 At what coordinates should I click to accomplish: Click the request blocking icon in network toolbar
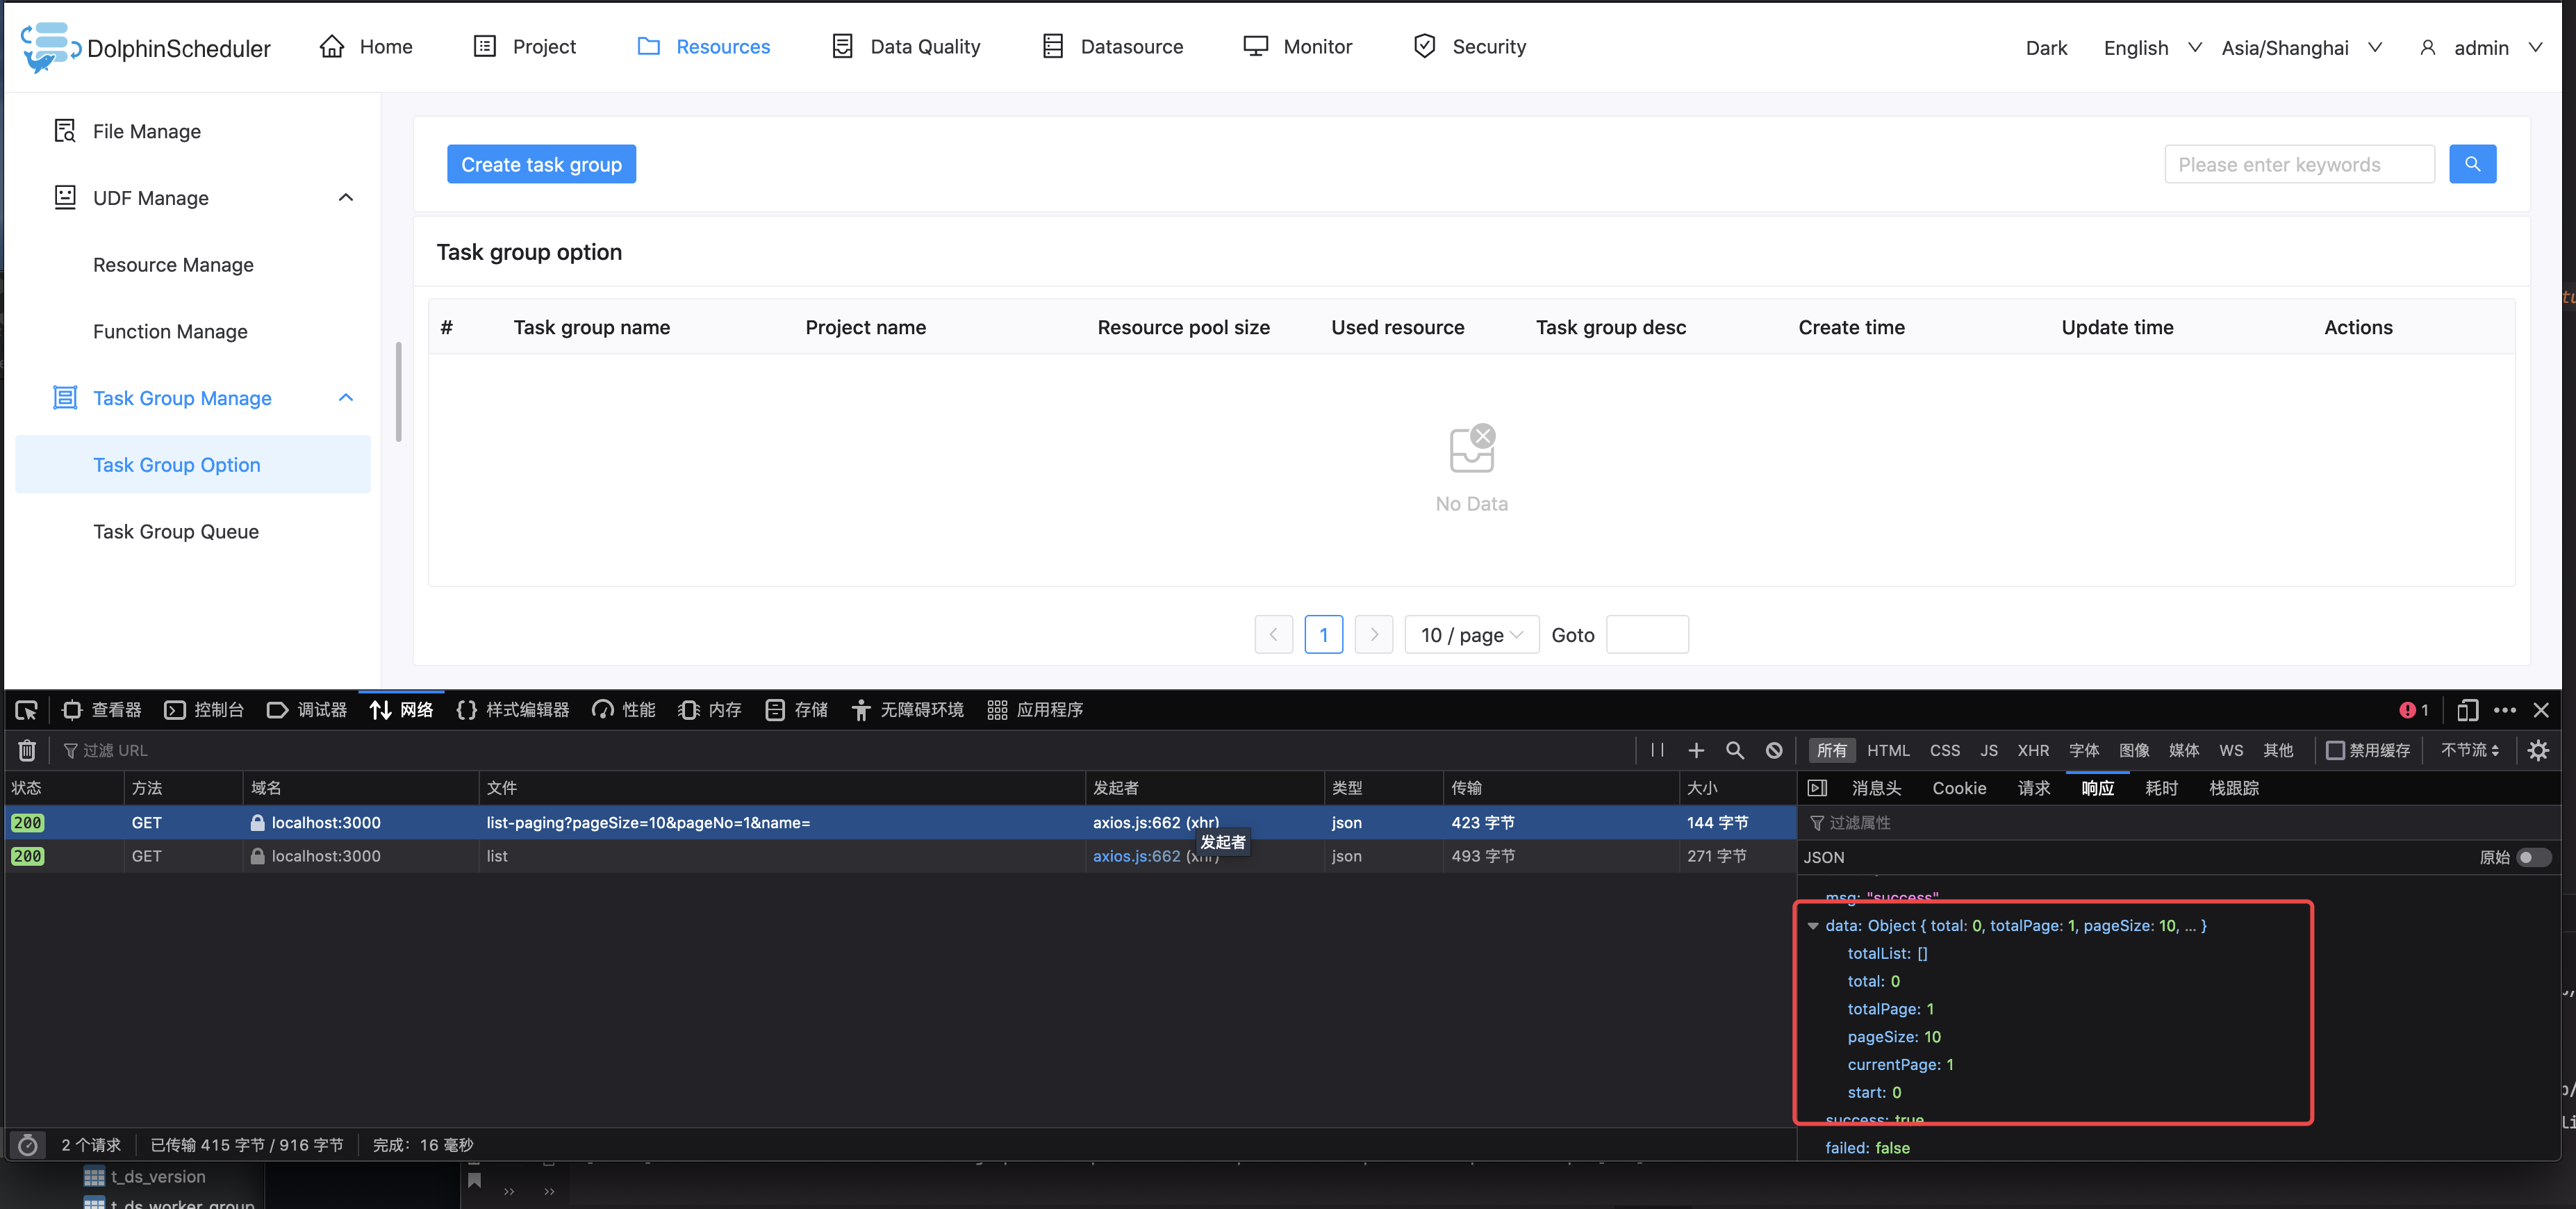point(1774,750)
